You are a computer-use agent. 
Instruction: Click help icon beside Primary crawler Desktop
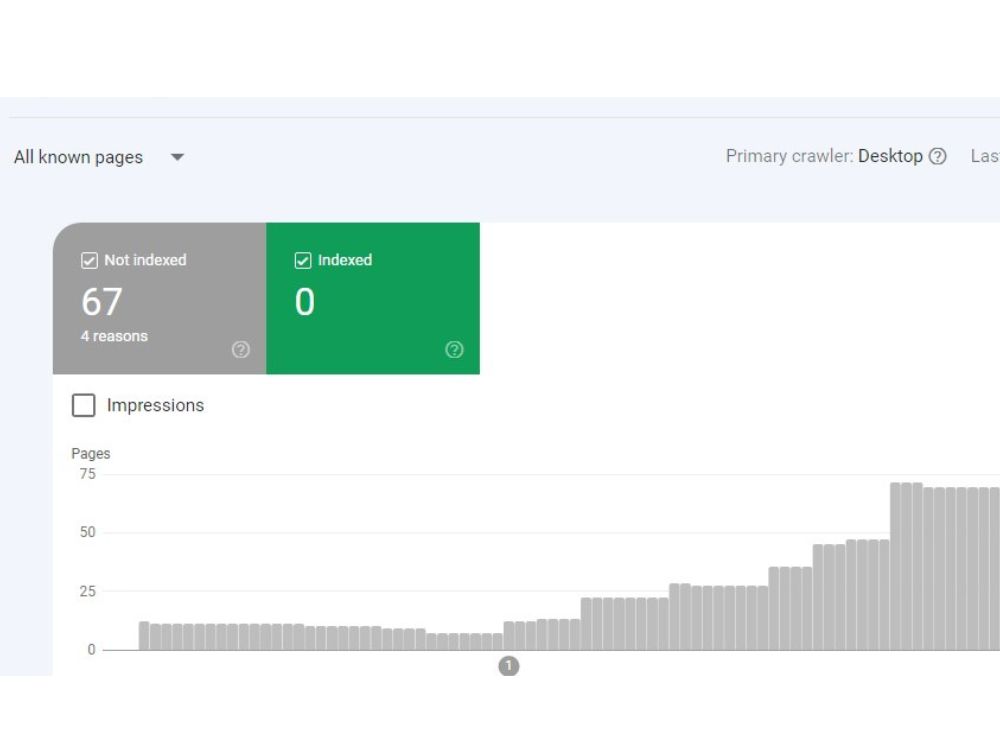pos(937,156)
